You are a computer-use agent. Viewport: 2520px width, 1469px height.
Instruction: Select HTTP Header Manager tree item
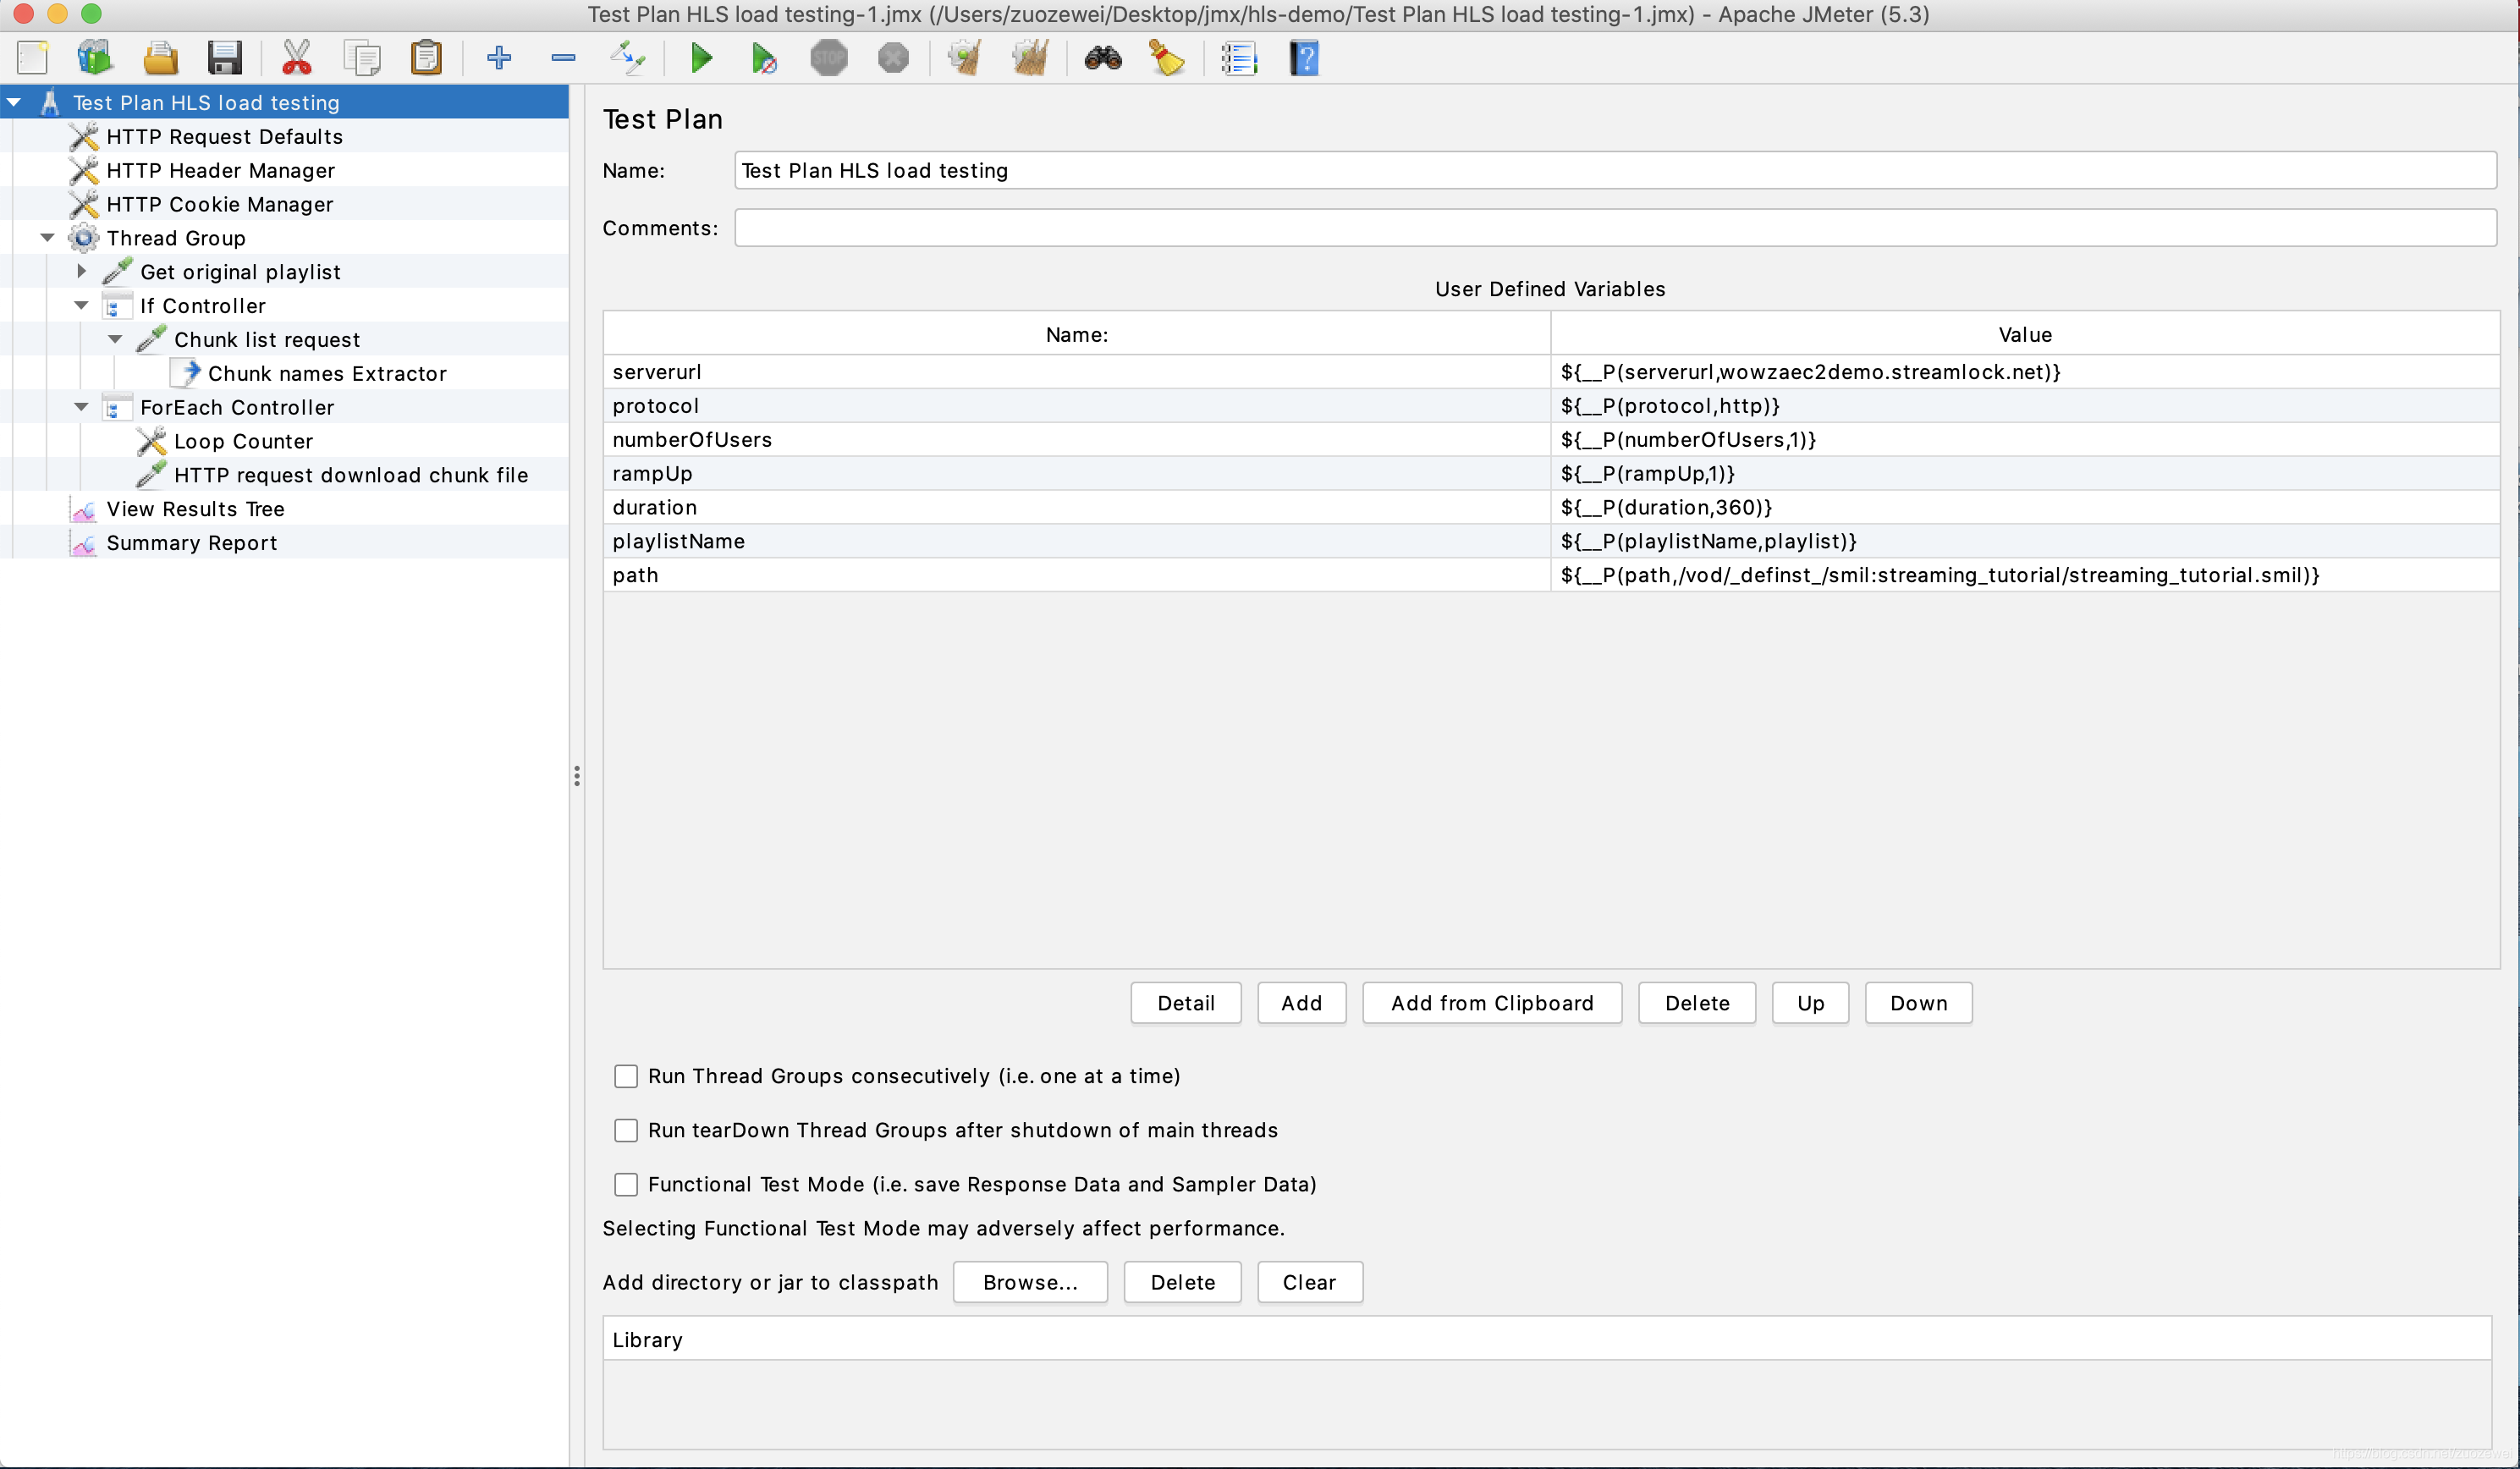(x=220, y=170)
